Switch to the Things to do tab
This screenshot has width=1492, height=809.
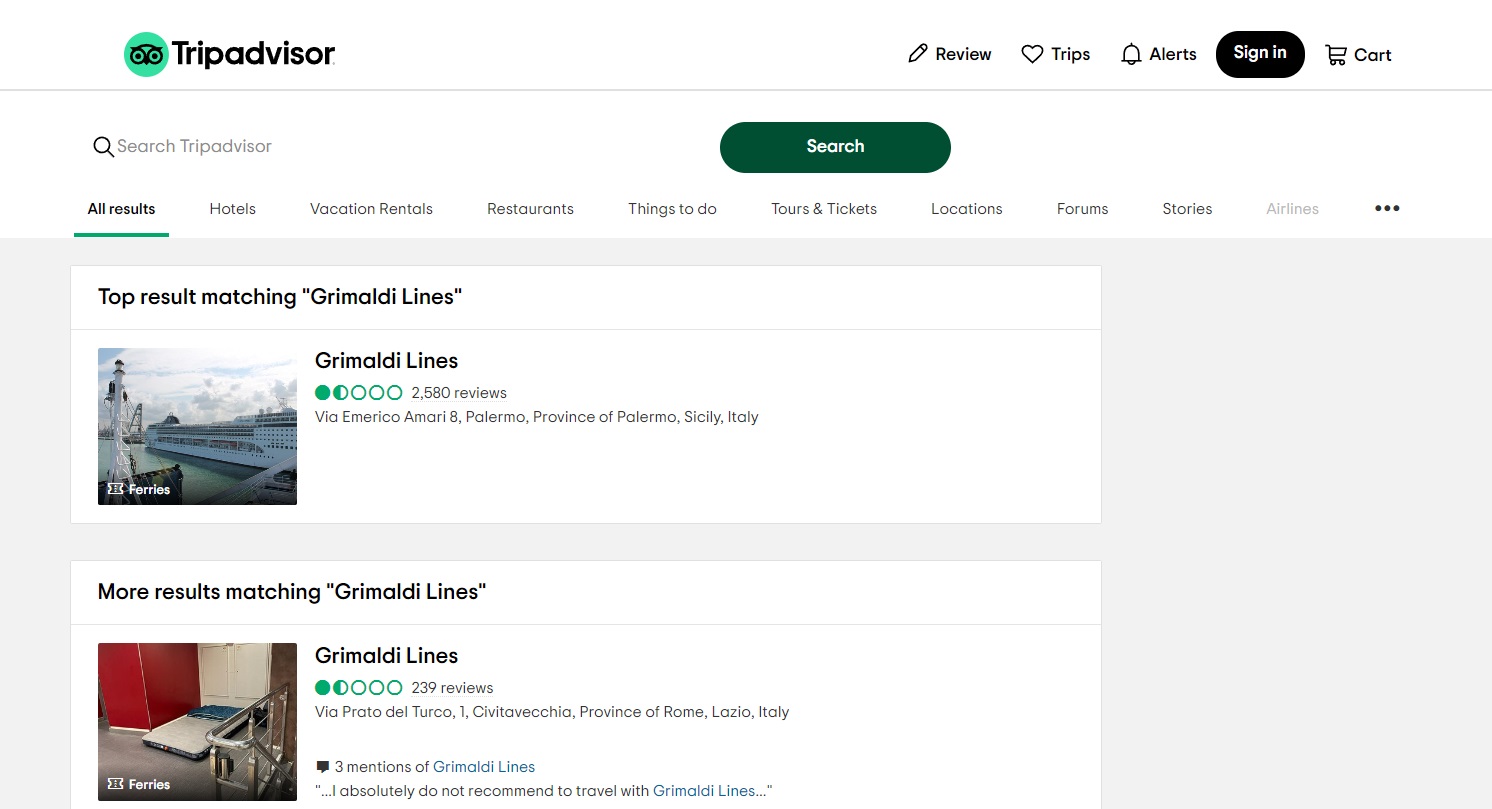[x=672, y=209]
